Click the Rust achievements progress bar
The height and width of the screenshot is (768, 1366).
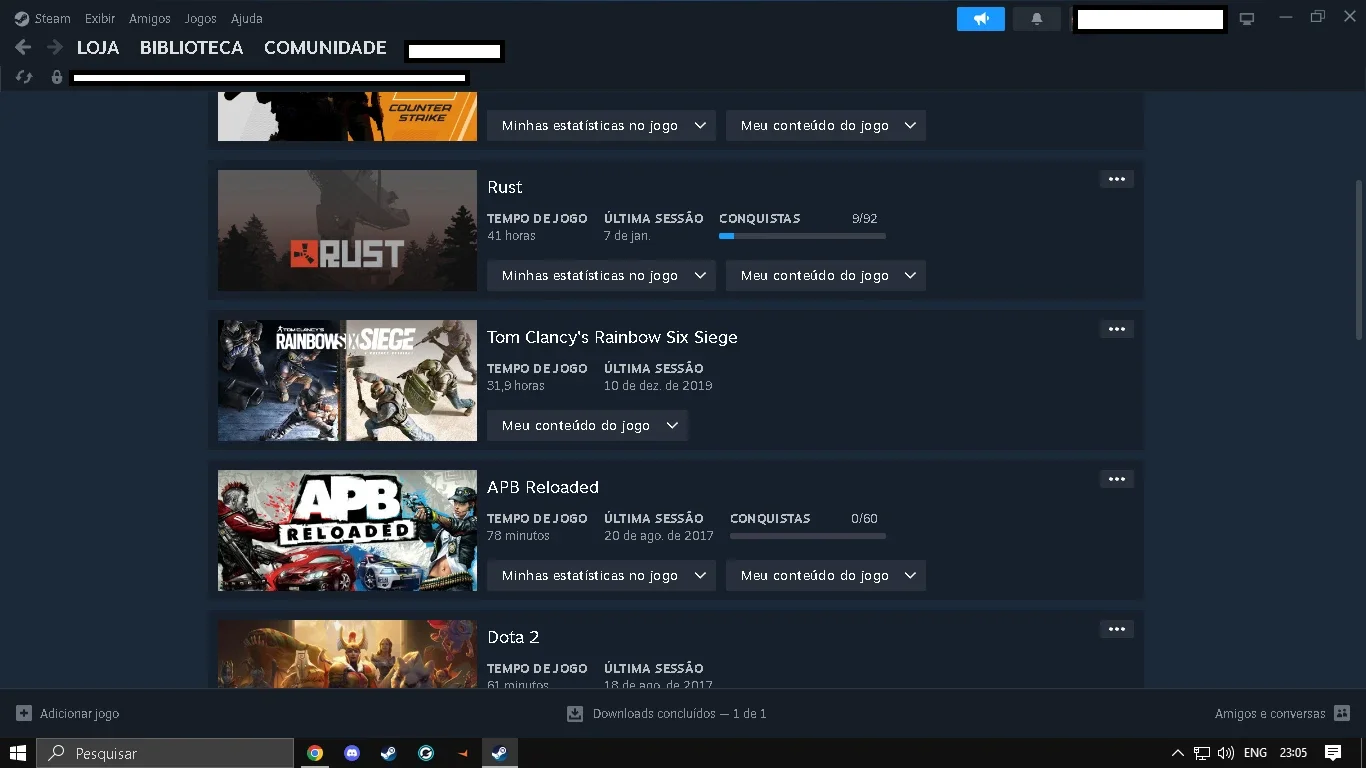point(802,236)
